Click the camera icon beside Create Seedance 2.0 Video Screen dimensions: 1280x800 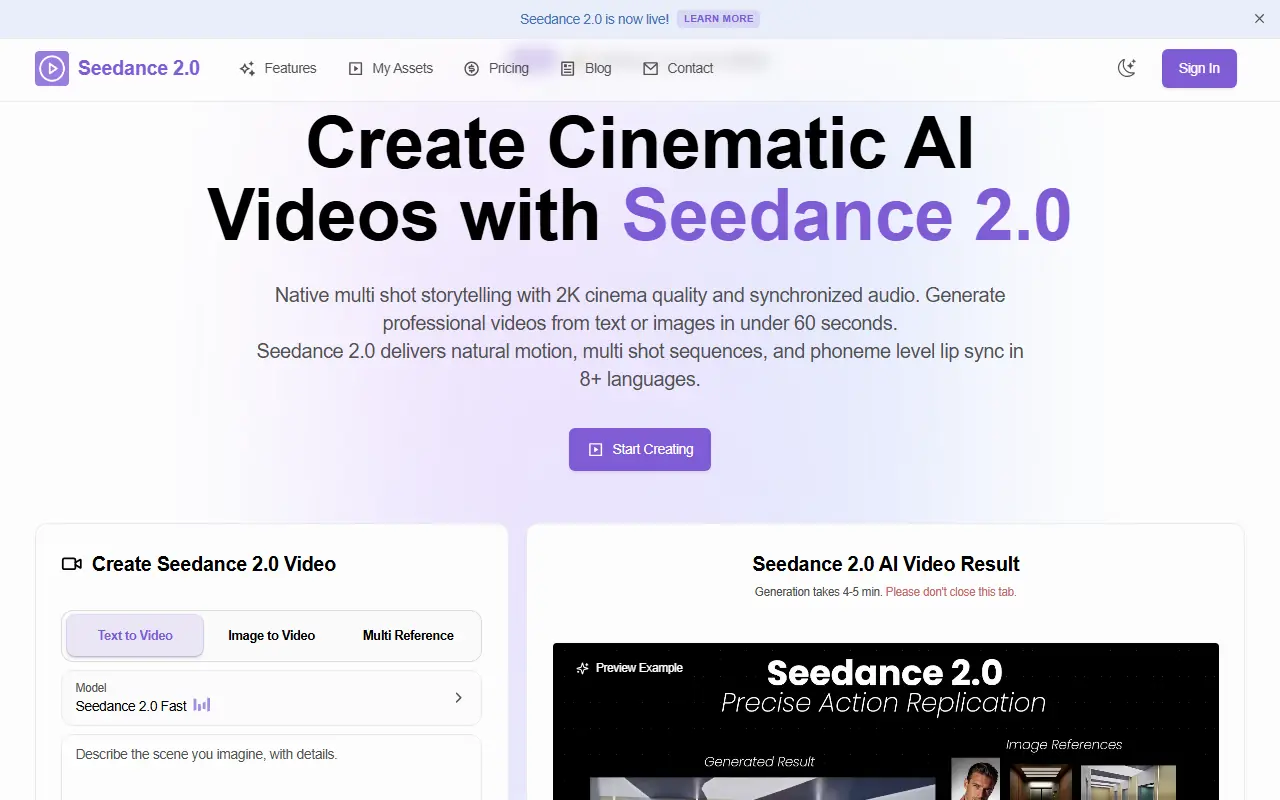coord(71,564)
